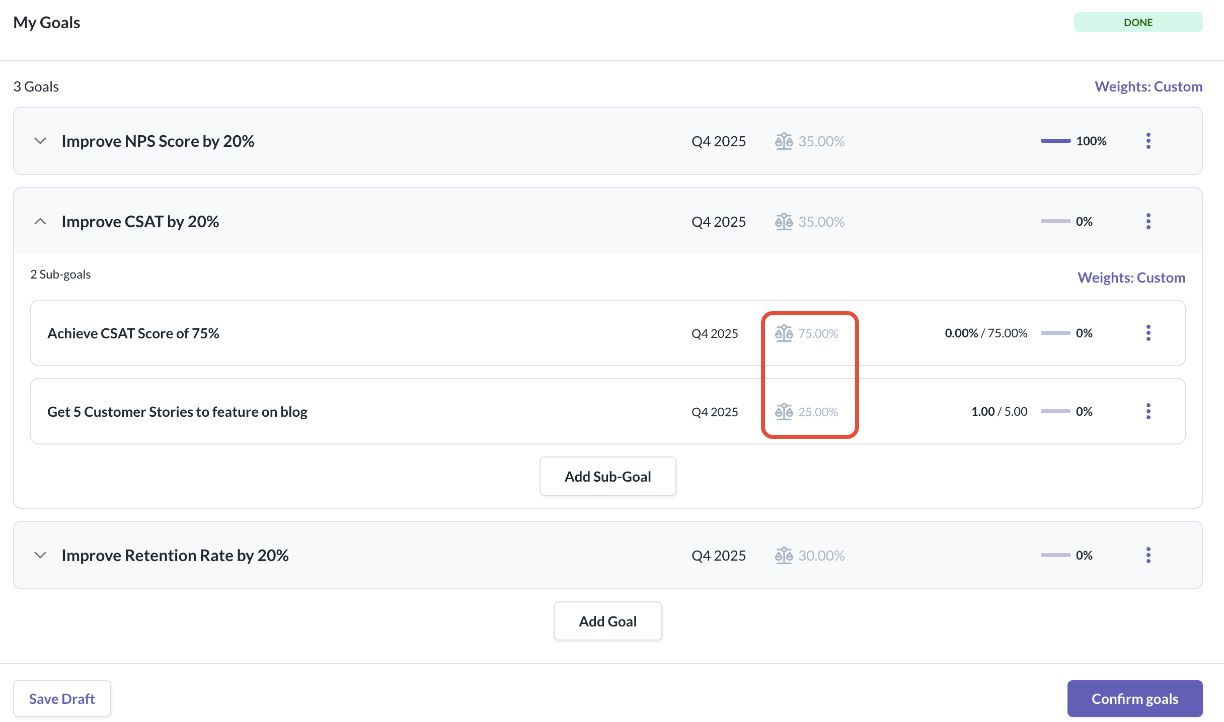Click the weight scale icon for Improve NPS Score
Viewport: 1224px width, 722px height.
(784, 141)
